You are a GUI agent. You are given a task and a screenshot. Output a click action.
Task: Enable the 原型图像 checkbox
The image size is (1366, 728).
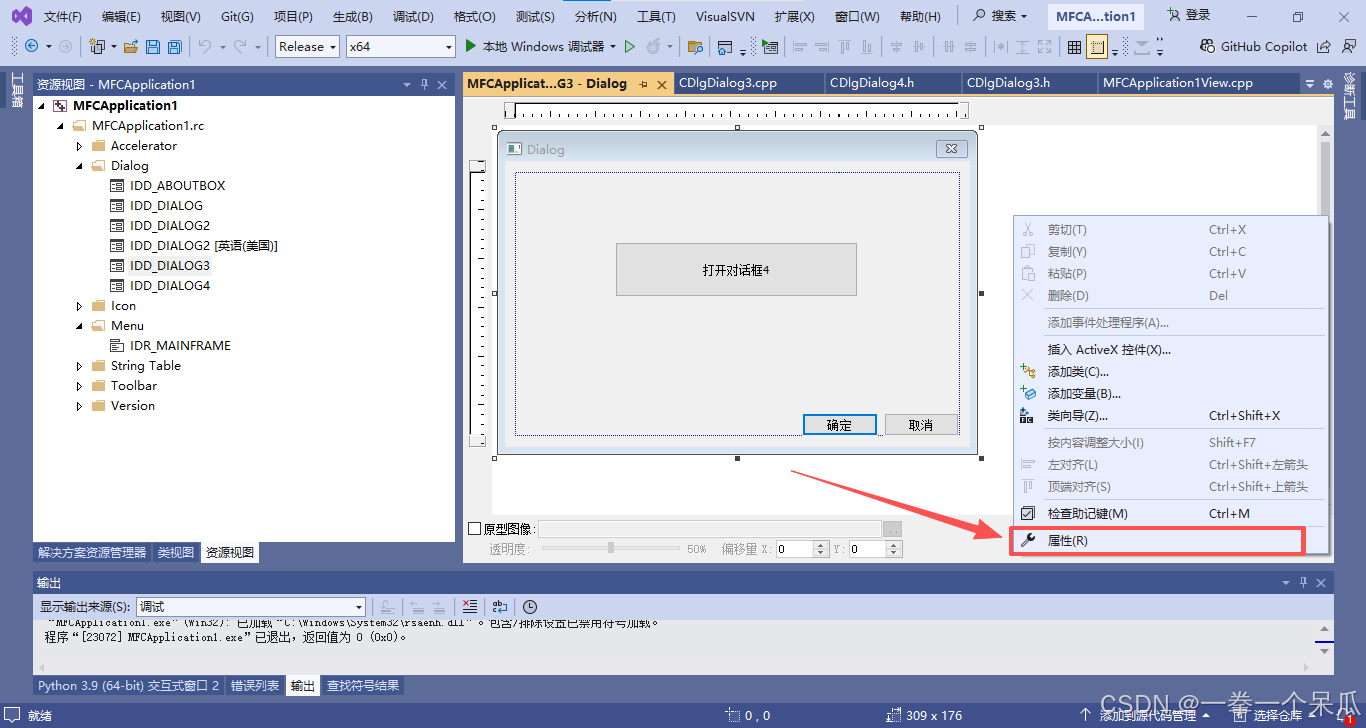pos(475,528)
